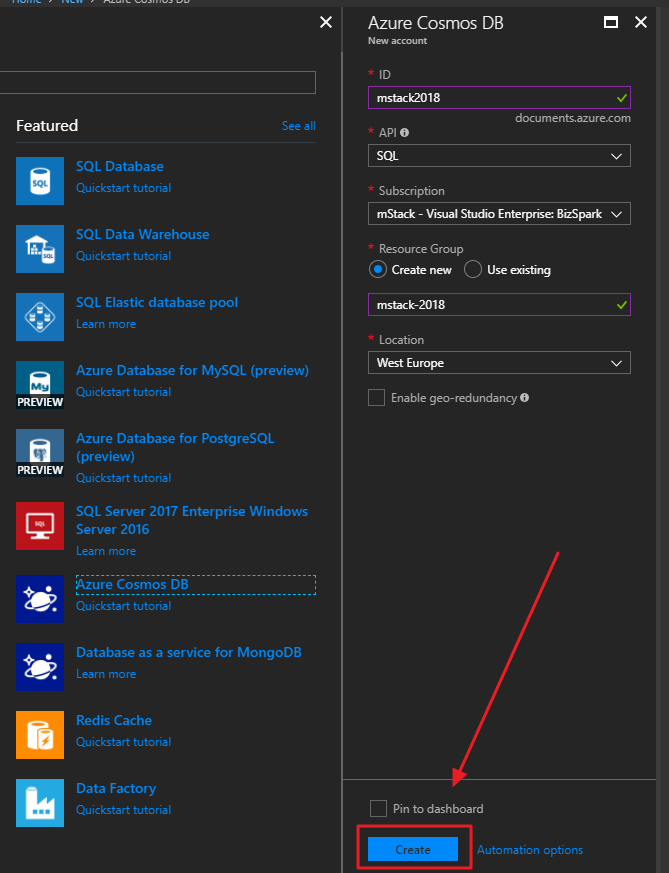Open the Redis Cache link

pyautogui.click(x=114, y=720)
